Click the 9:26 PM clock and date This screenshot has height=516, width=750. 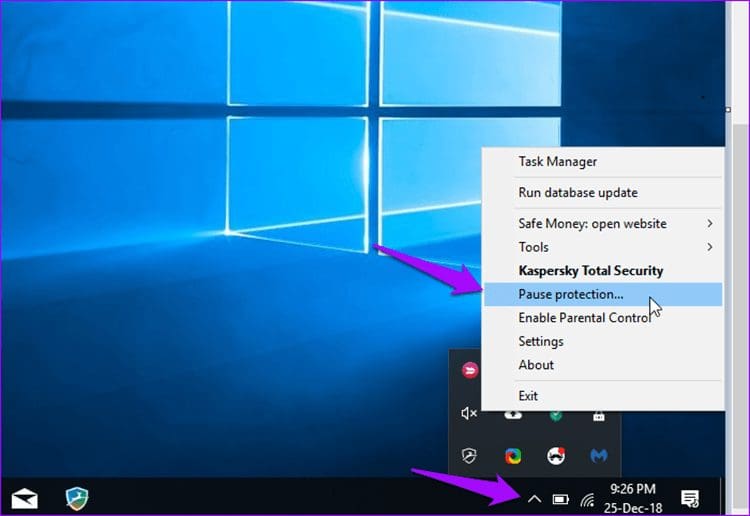tap(633, 498)
